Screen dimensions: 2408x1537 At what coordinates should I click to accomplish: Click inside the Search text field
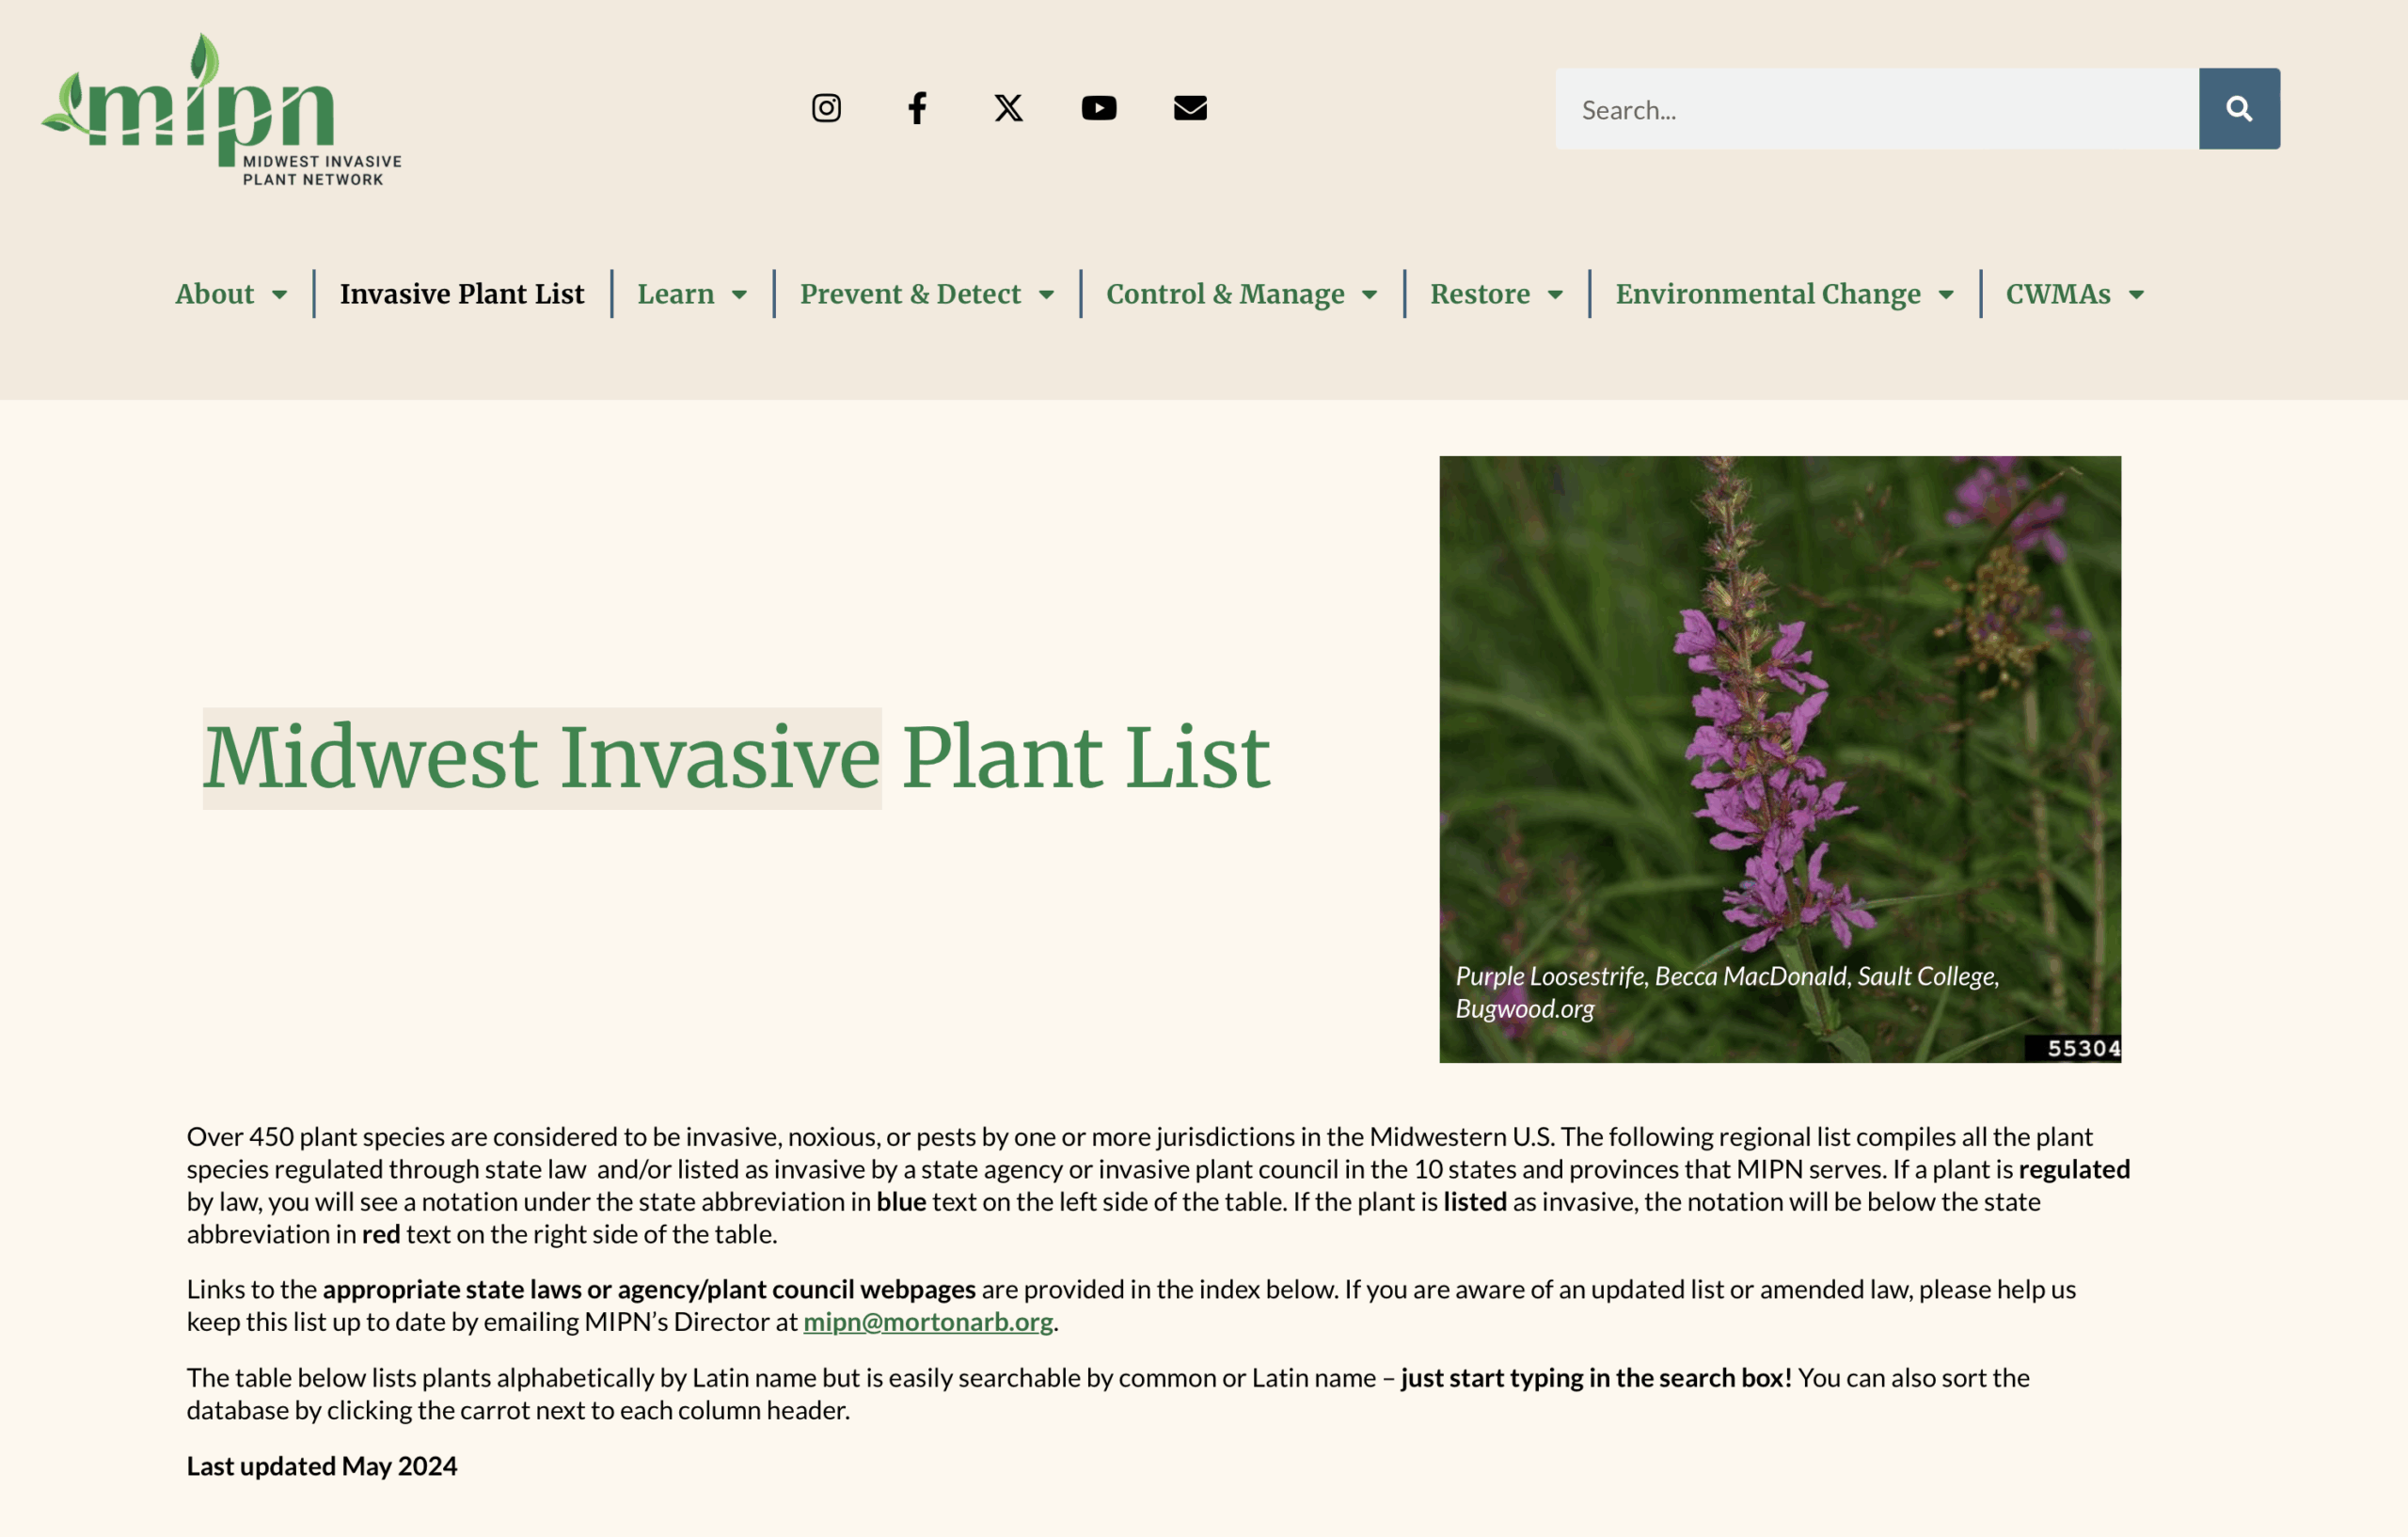pos(1876,109)
